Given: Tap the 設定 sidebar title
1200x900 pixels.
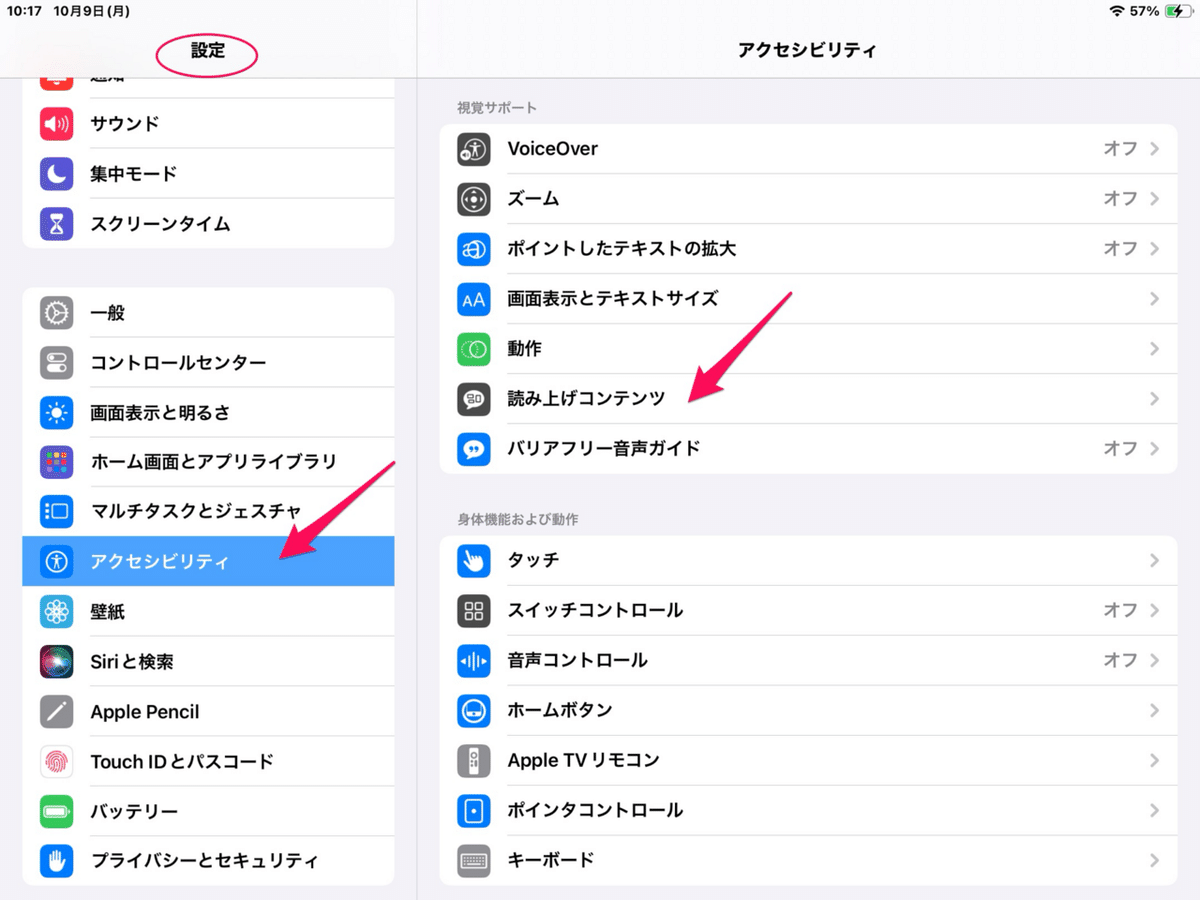Looking at the screenshot, I should point(208,51).
